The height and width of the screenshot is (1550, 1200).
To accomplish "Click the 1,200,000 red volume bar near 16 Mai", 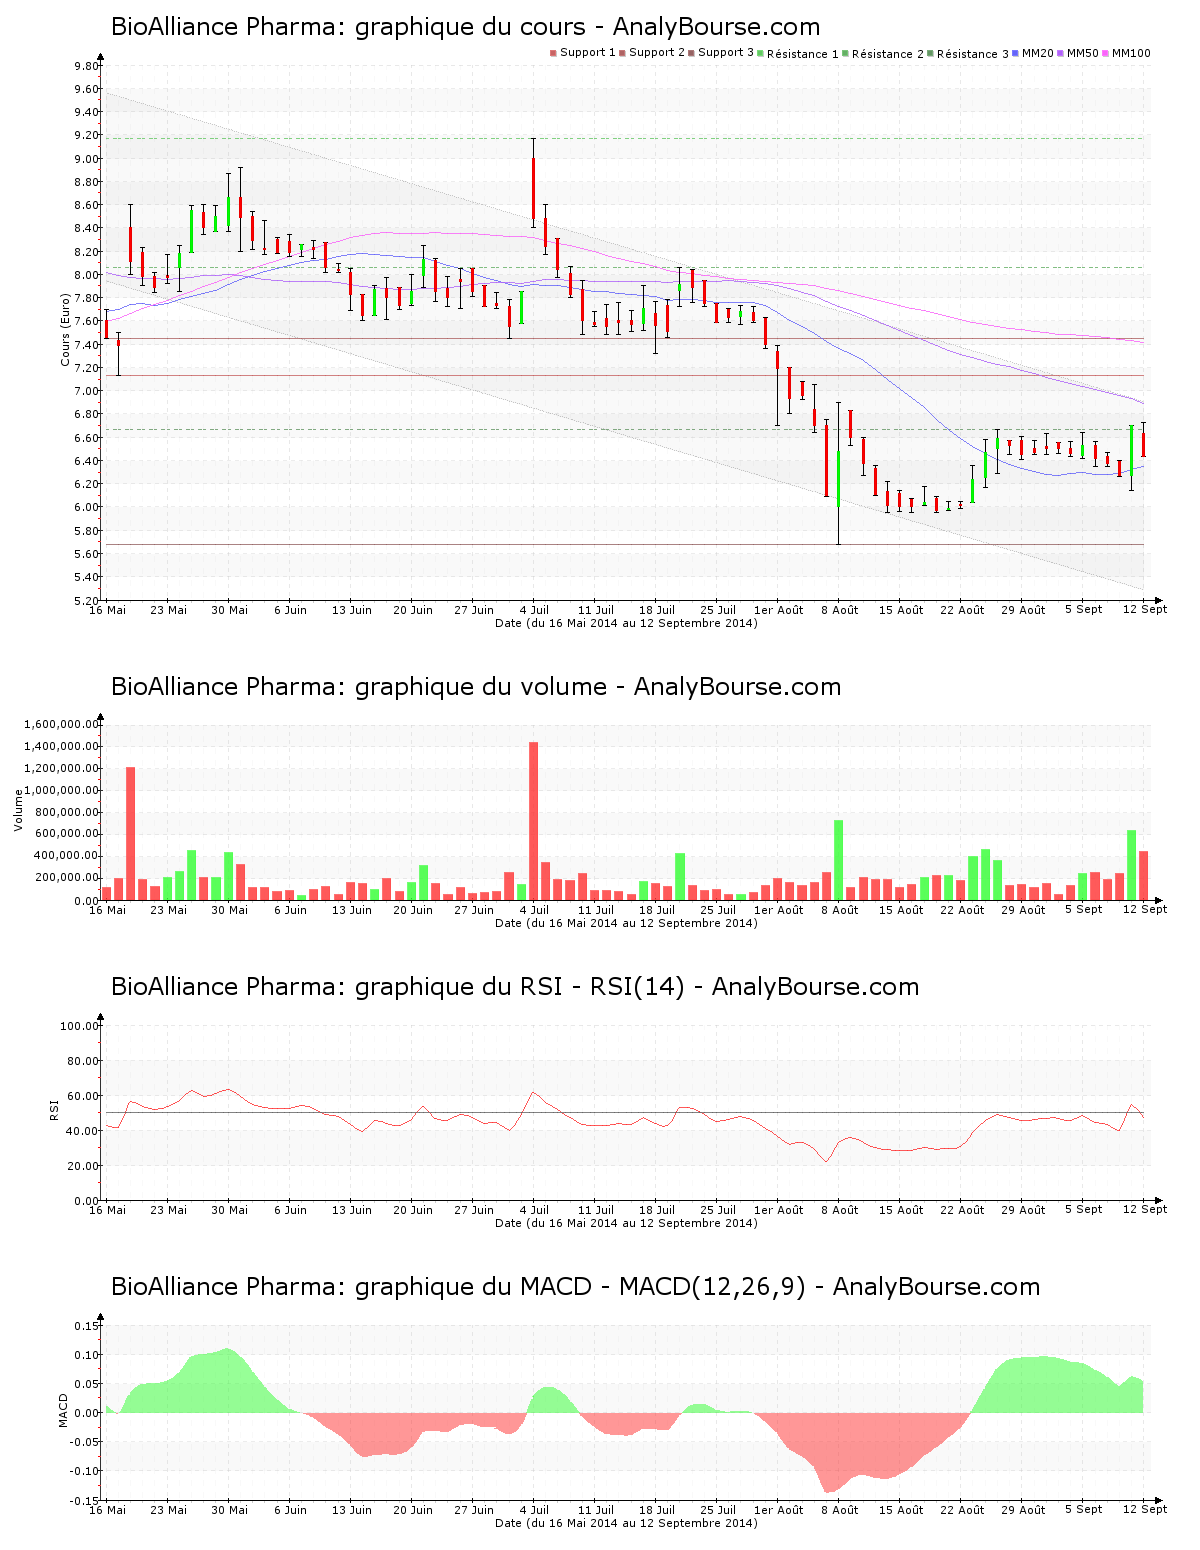I will click(x=131, y=834).
